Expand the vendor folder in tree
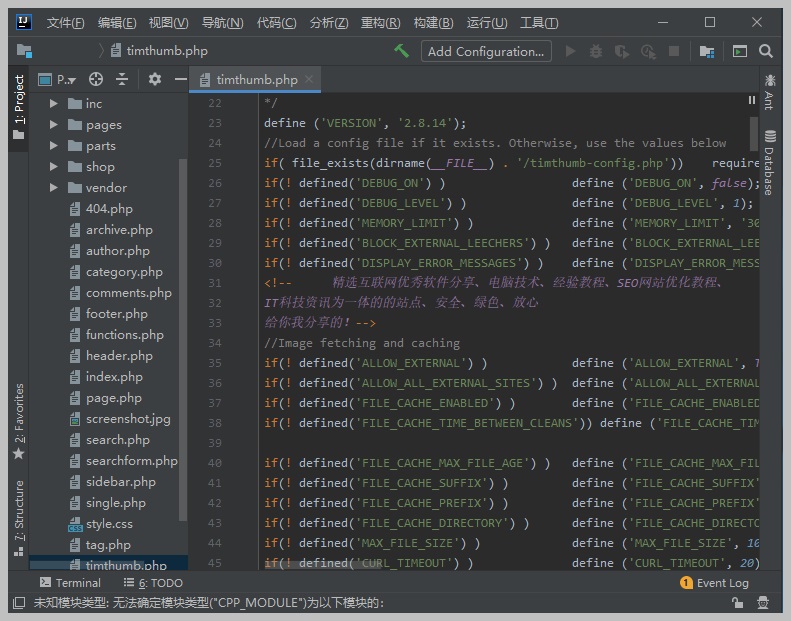Screen dimensions: 791x621 click(54, 188)
